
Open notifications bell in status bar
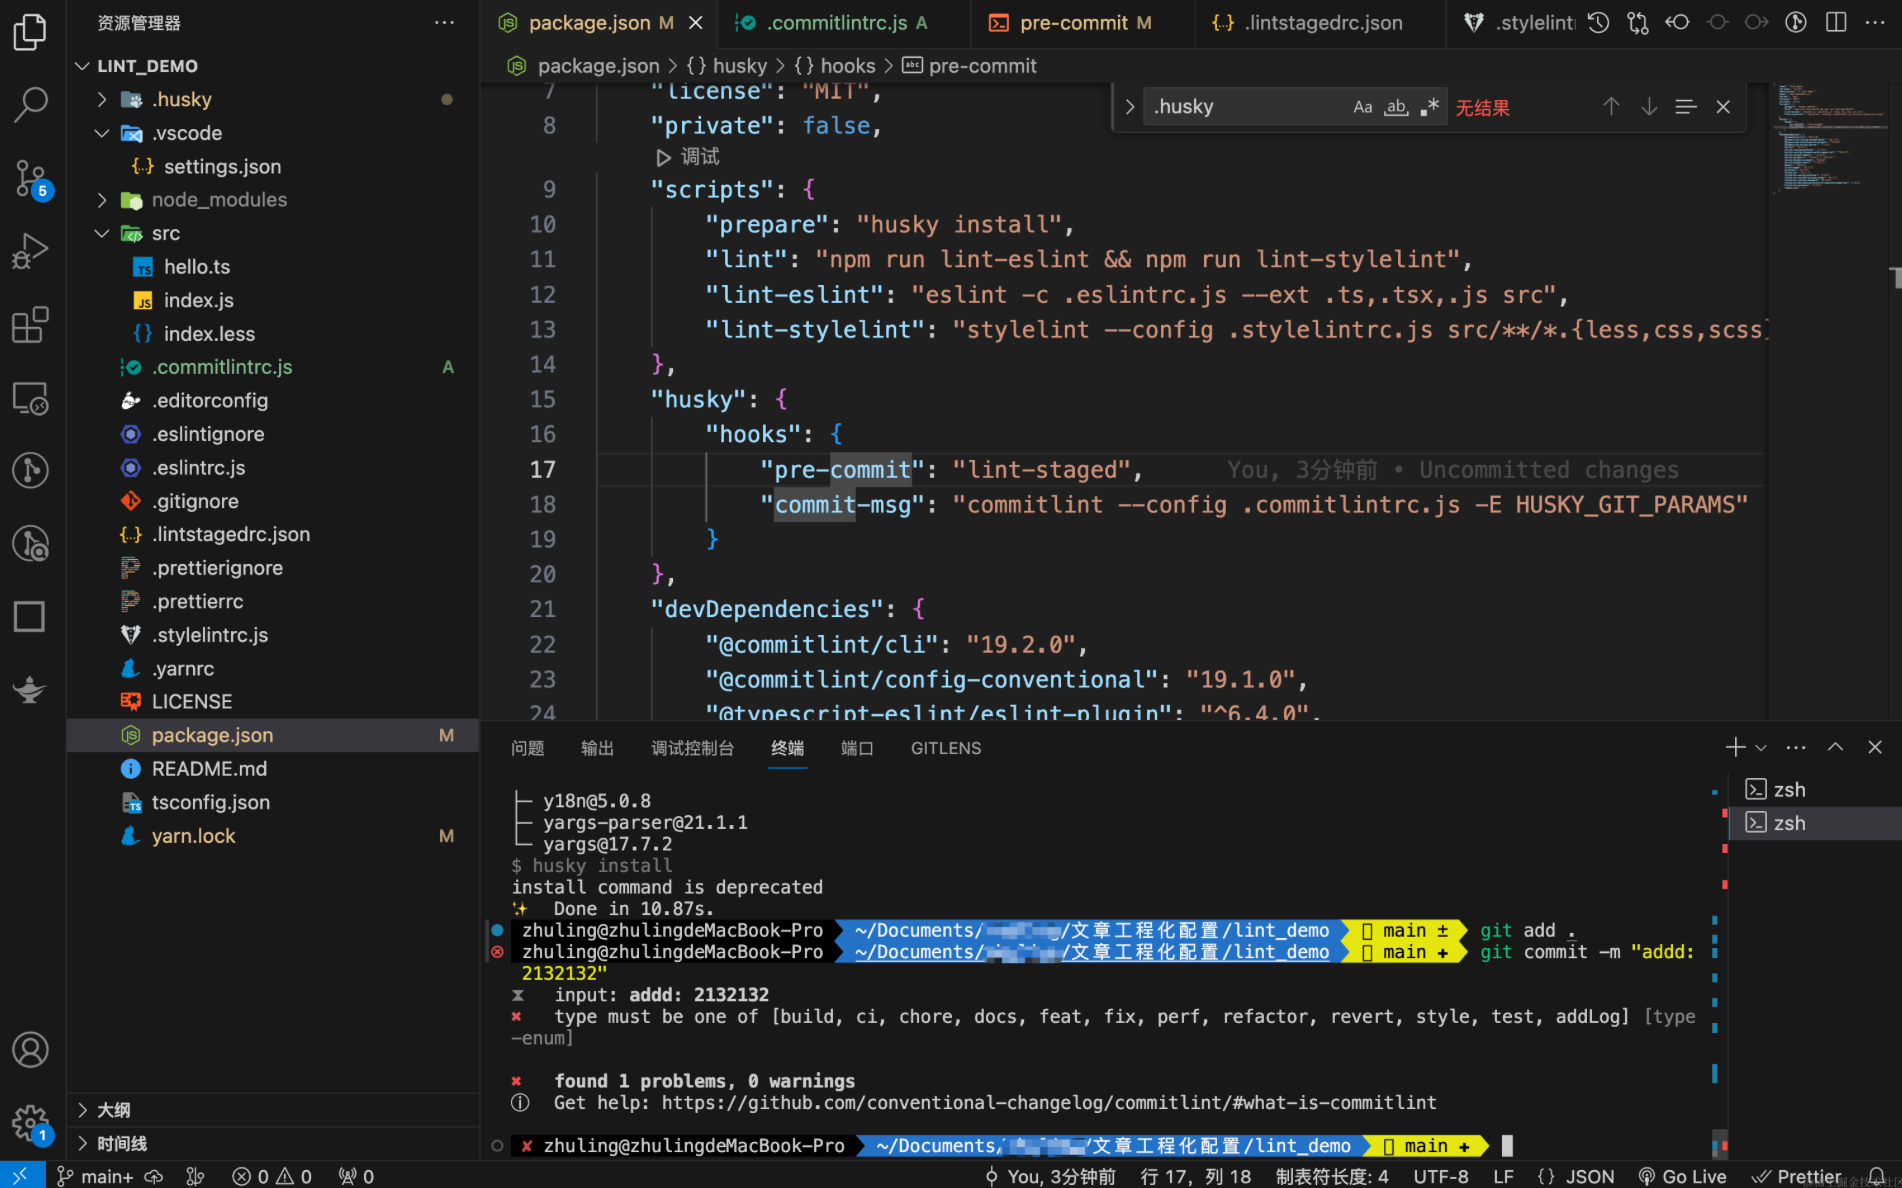pyautogui.click(x=1876, y=1177)
